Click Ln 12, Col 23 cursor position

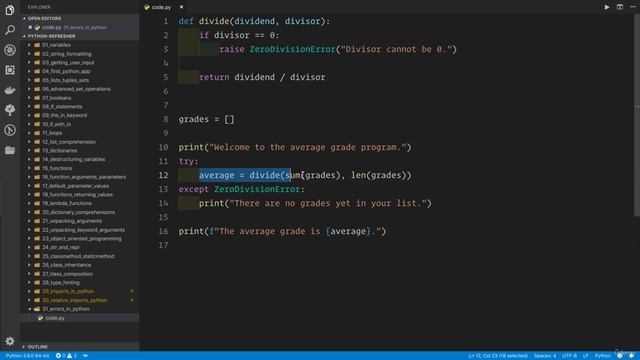[x=498, y=356]
